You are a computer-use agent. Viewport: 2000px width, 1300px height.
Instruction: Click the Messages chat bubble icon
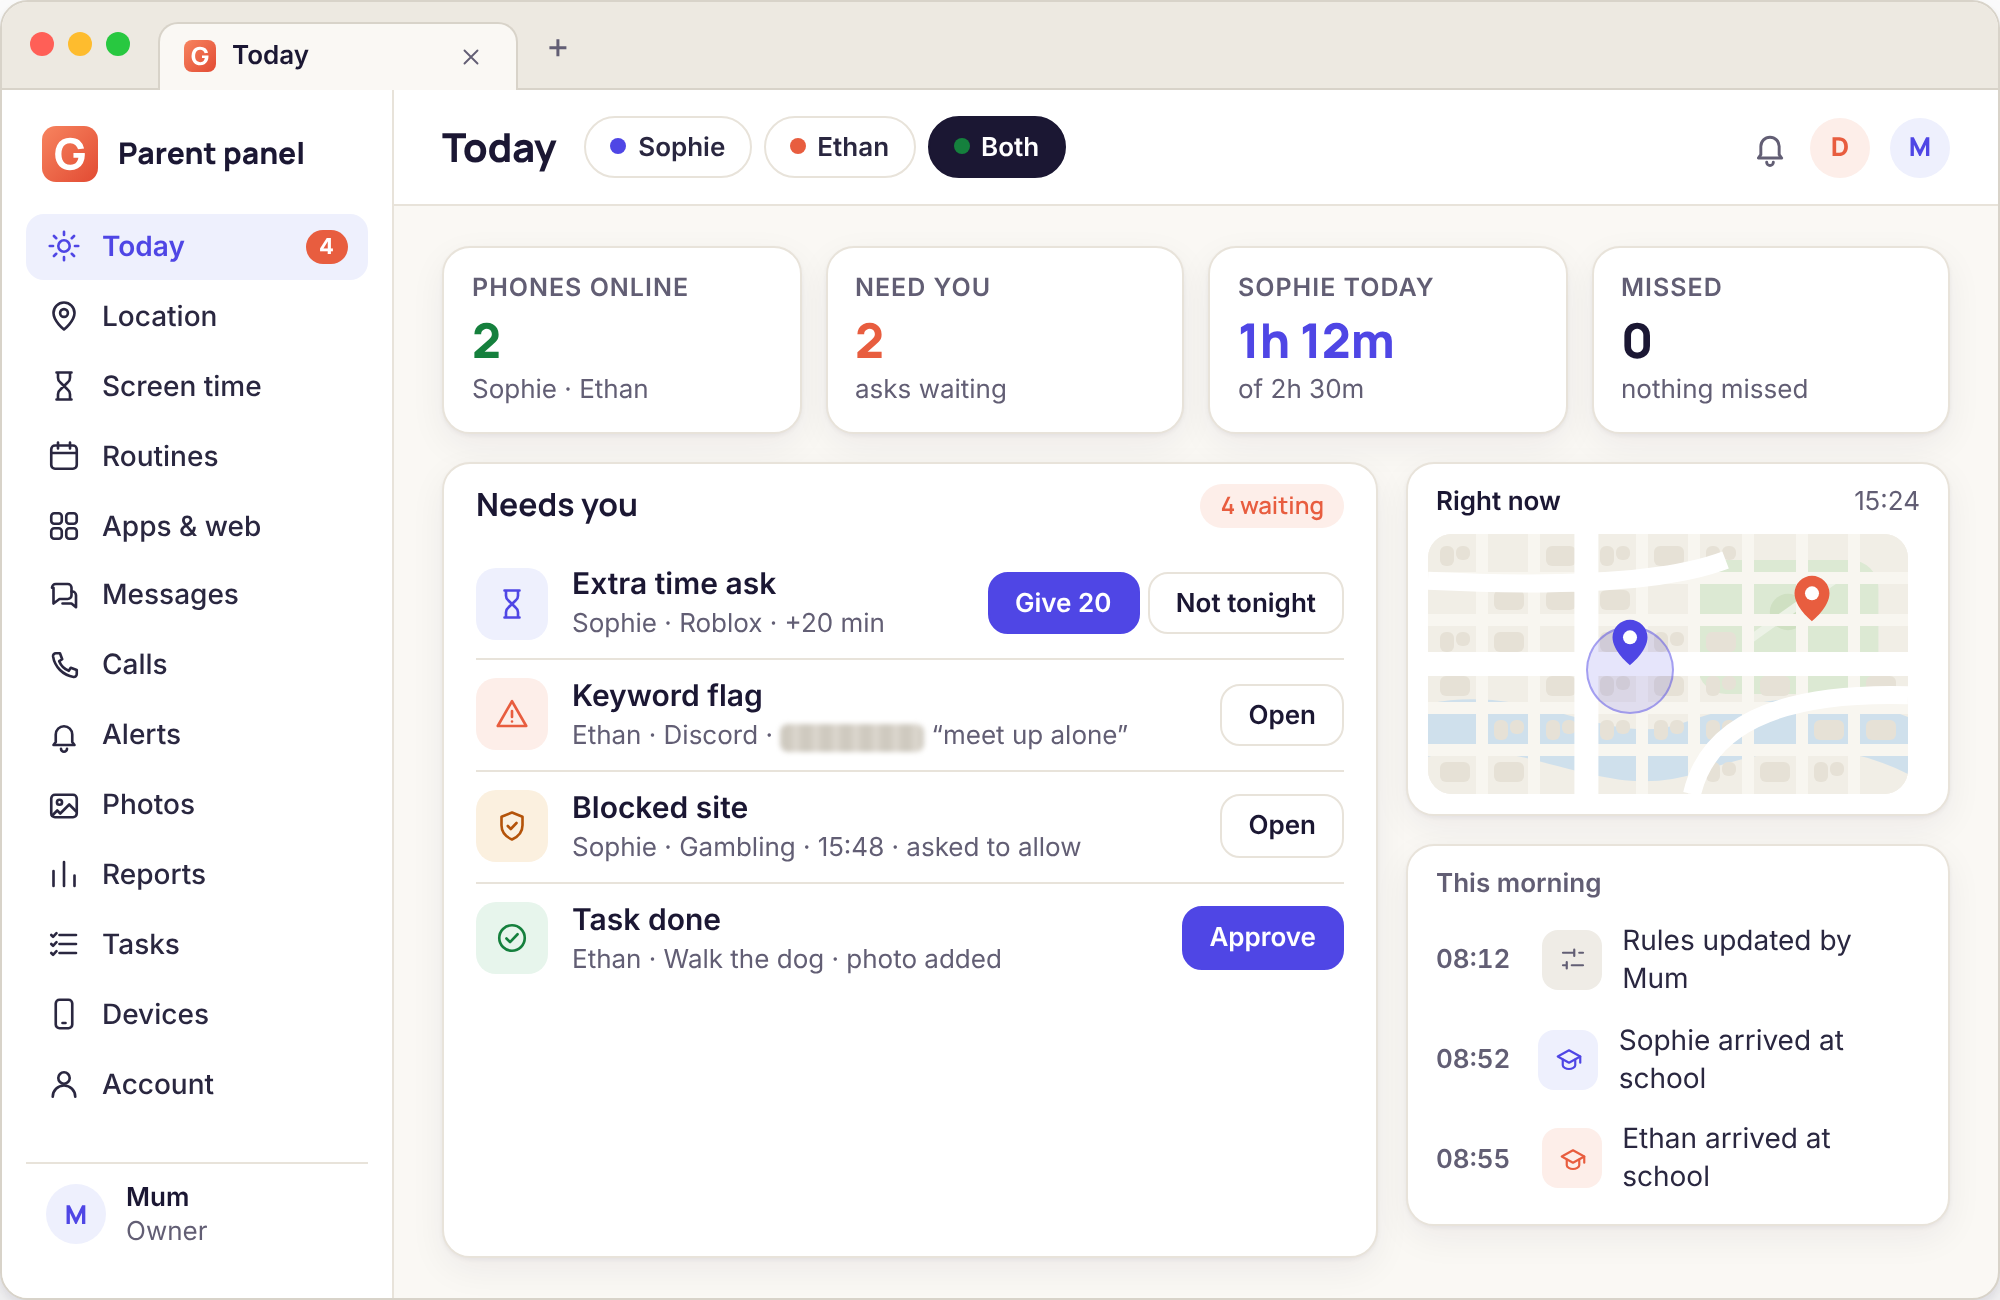point(64,595)
